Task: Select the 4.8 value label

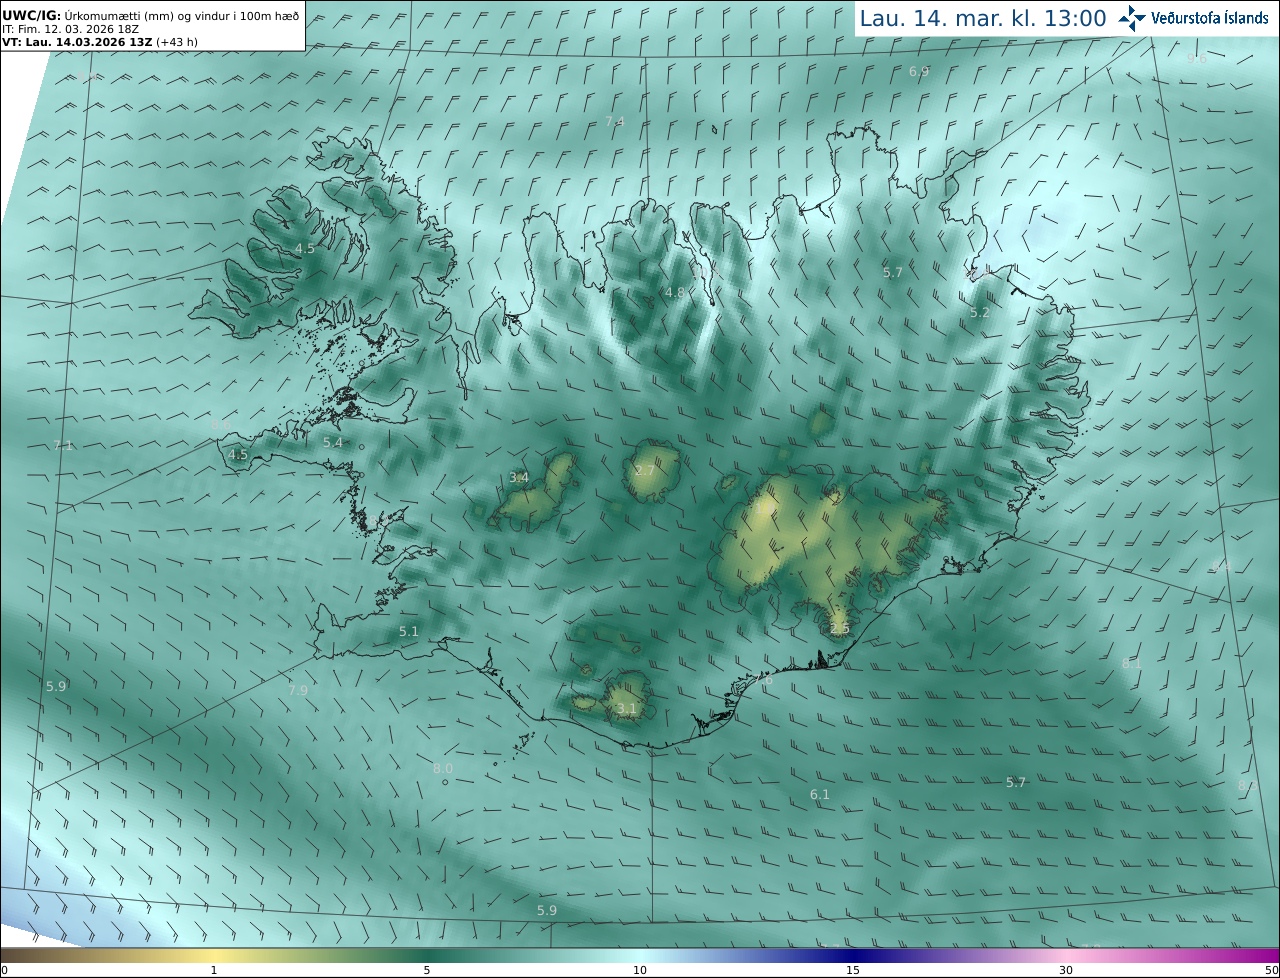Action: tap(675, 293)
